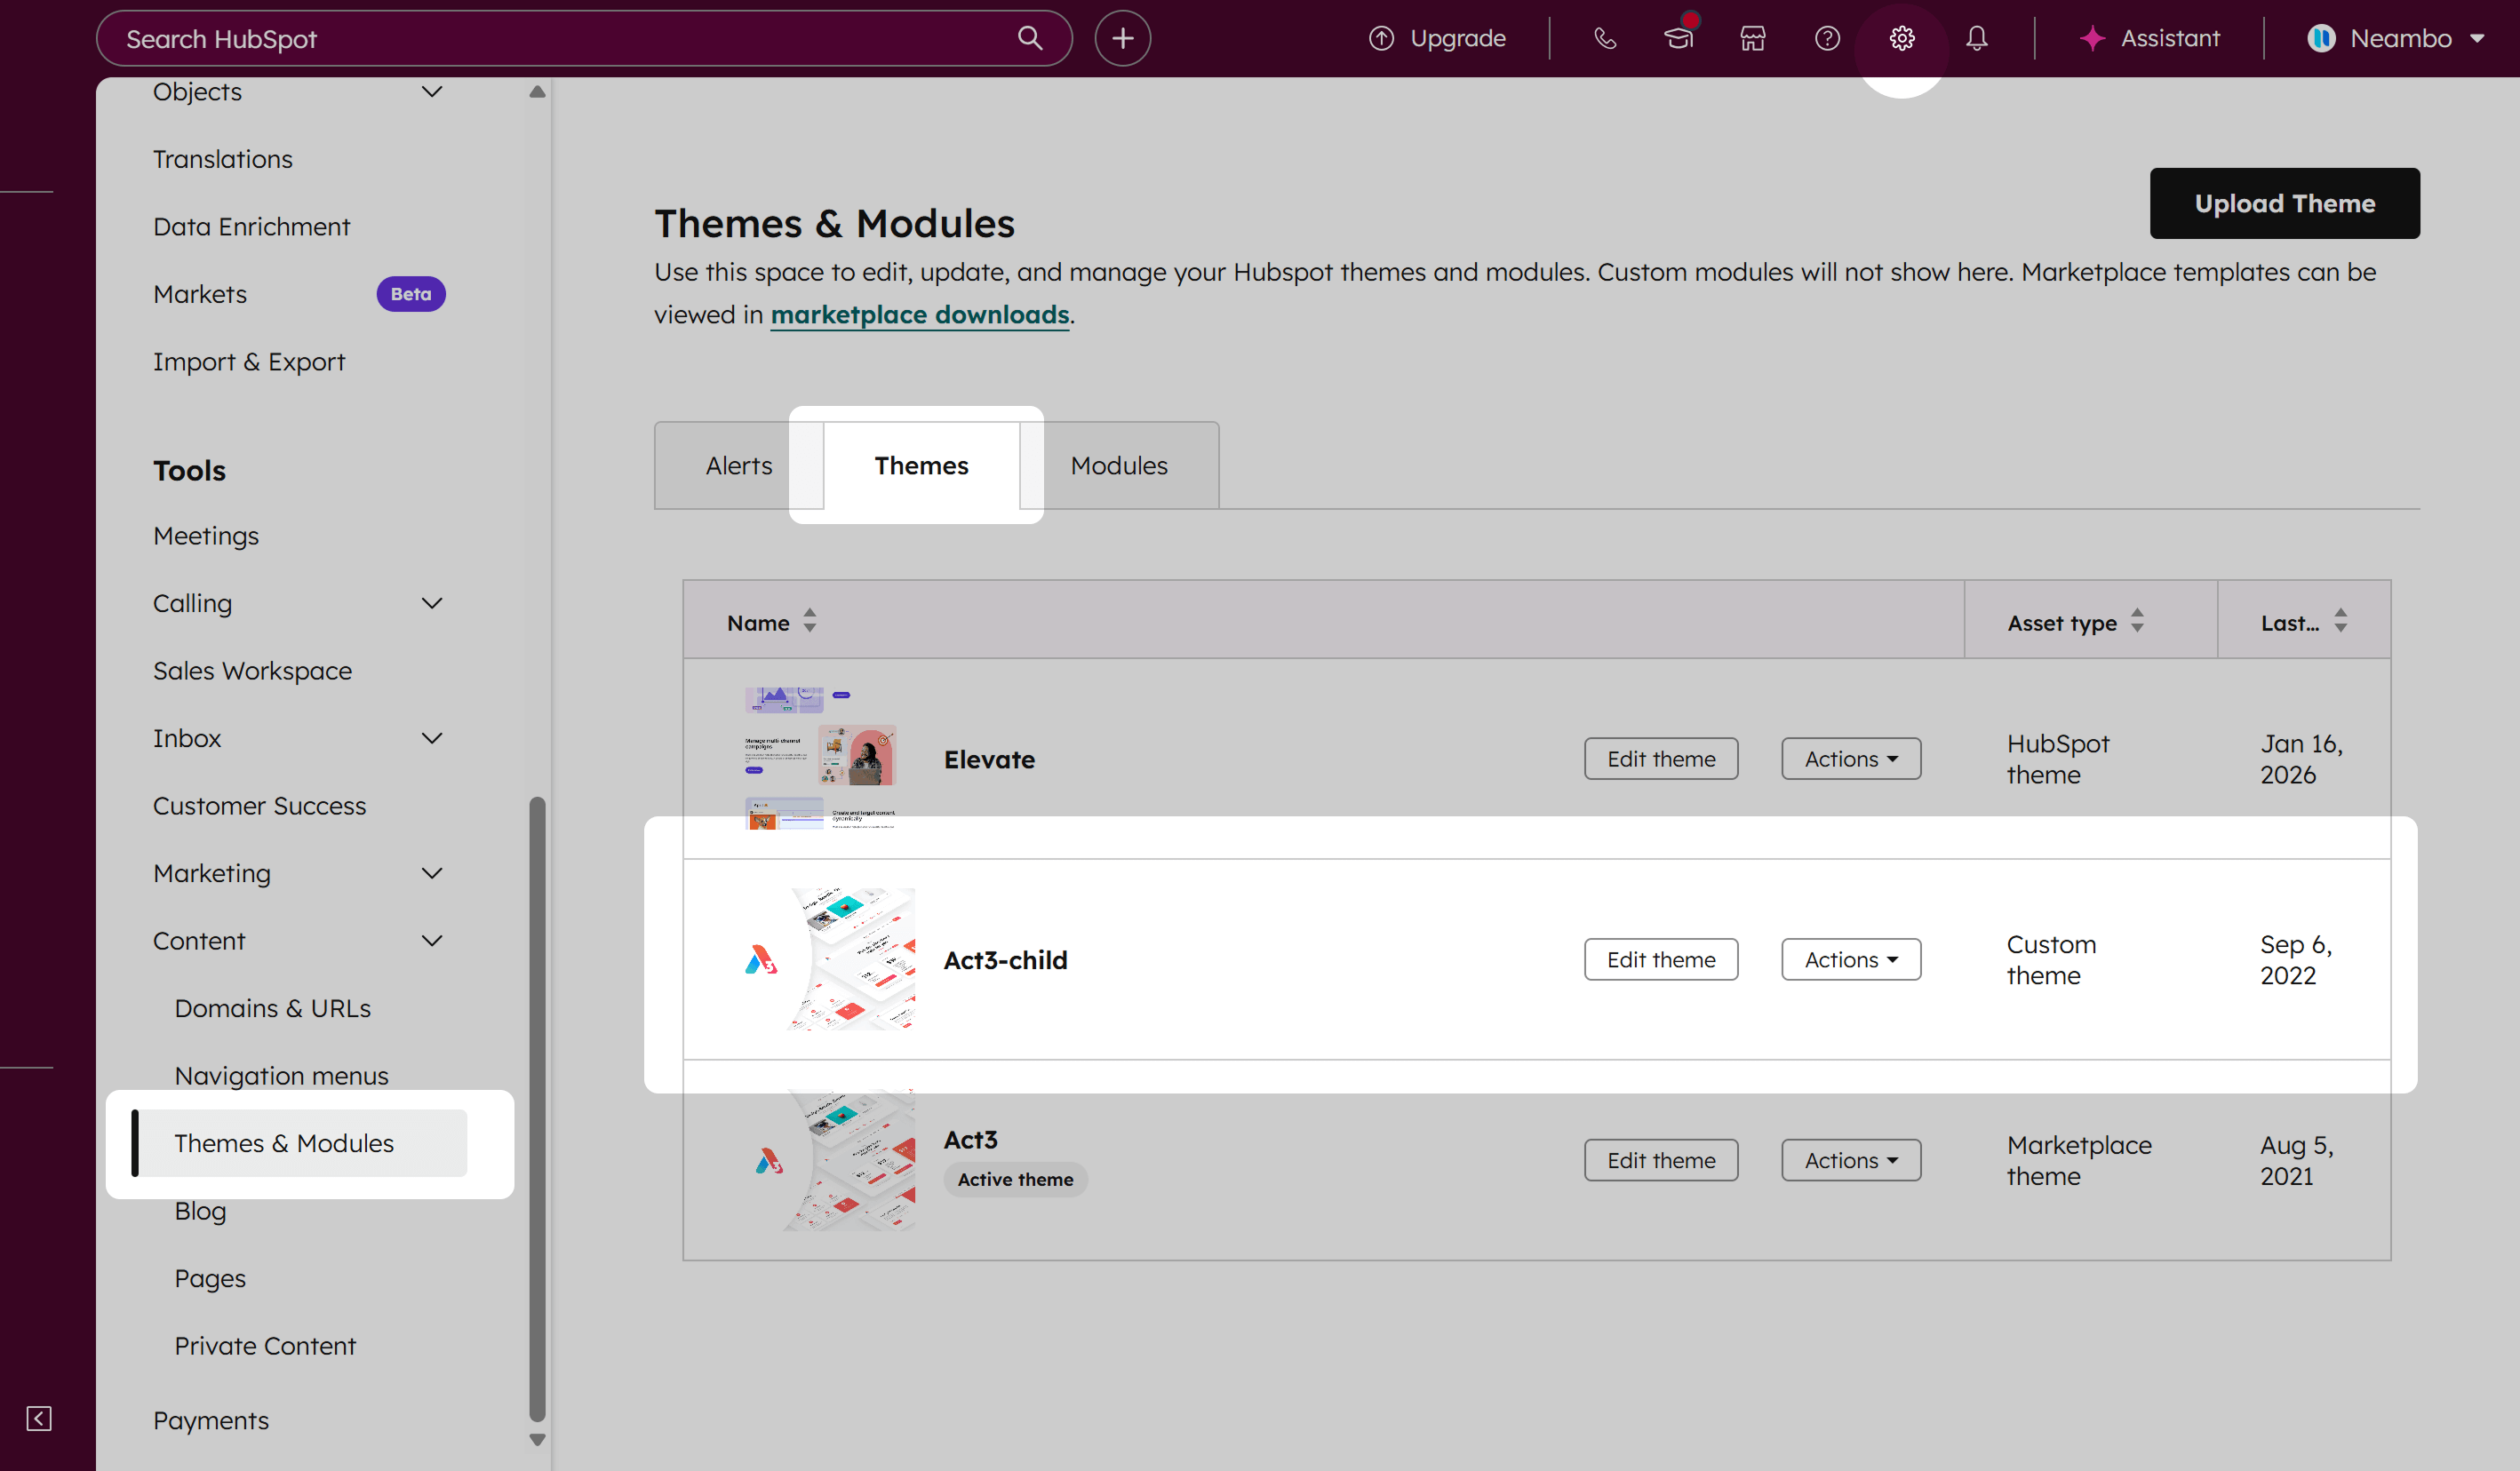Open the settings gear icon
Image resolution: width=2520 pixels, height=1471 pixels.
[1901, 38]
